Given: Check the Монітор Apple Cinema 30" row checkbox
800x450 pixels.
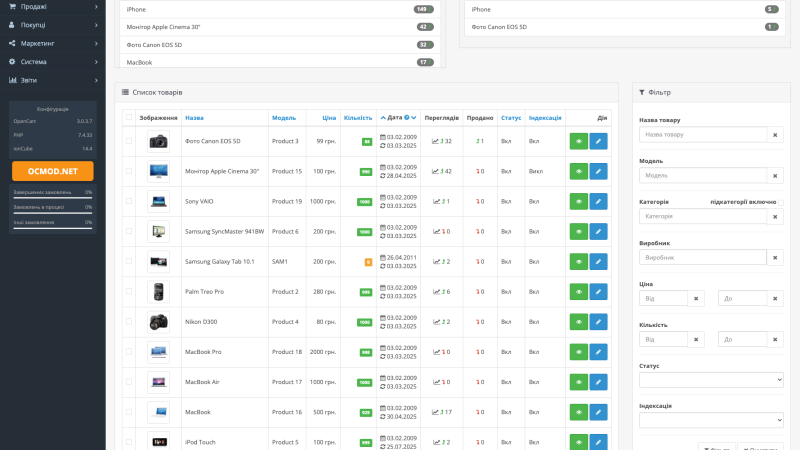Looking at the screenshot, I should (x=129, y=171).
